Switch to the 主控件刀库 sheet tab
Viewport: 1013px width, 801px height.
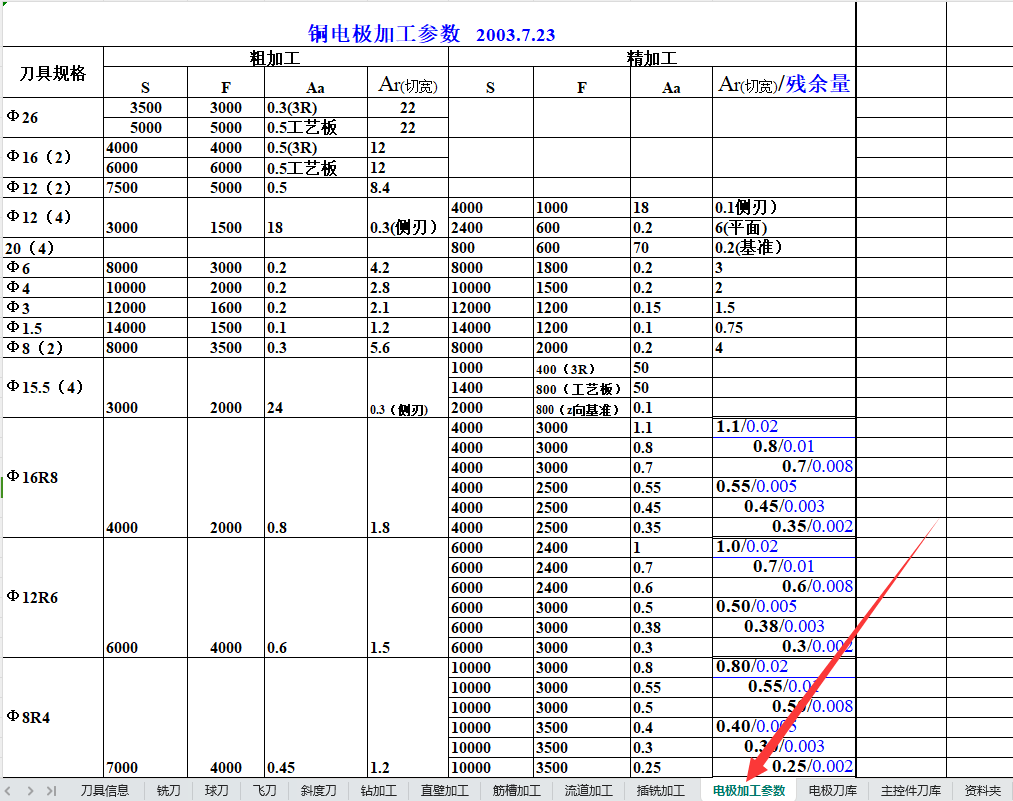(911, 790)
